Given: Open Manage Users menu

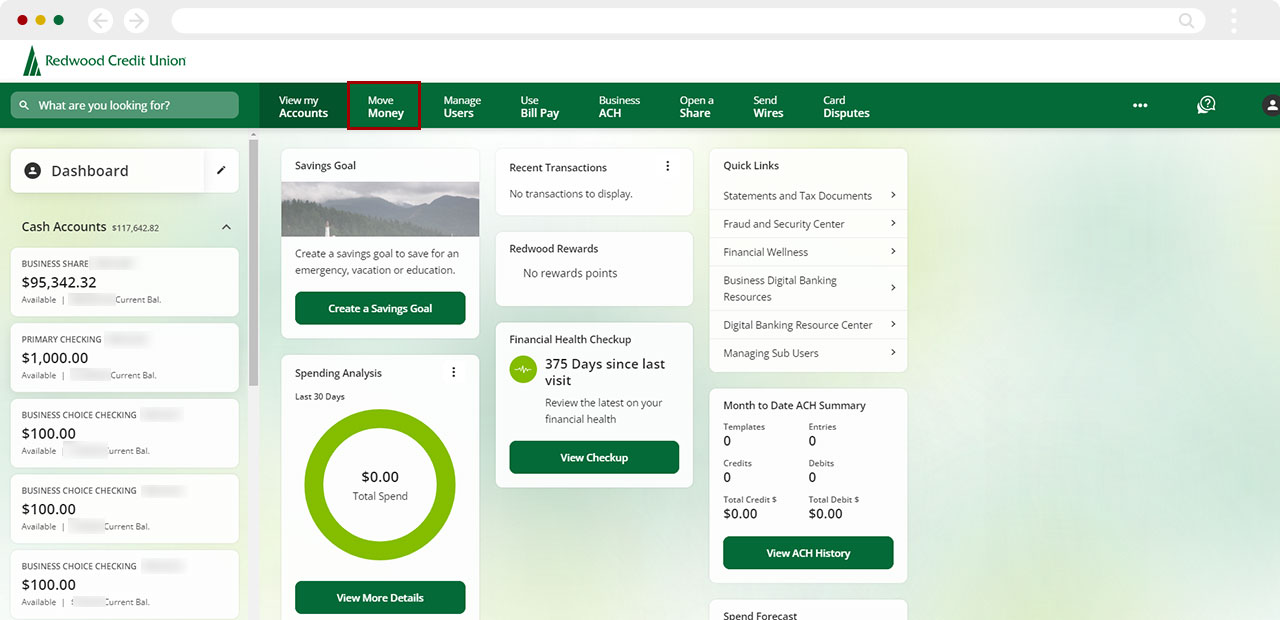Looking at the screenshot, I should tap(462, 106).
